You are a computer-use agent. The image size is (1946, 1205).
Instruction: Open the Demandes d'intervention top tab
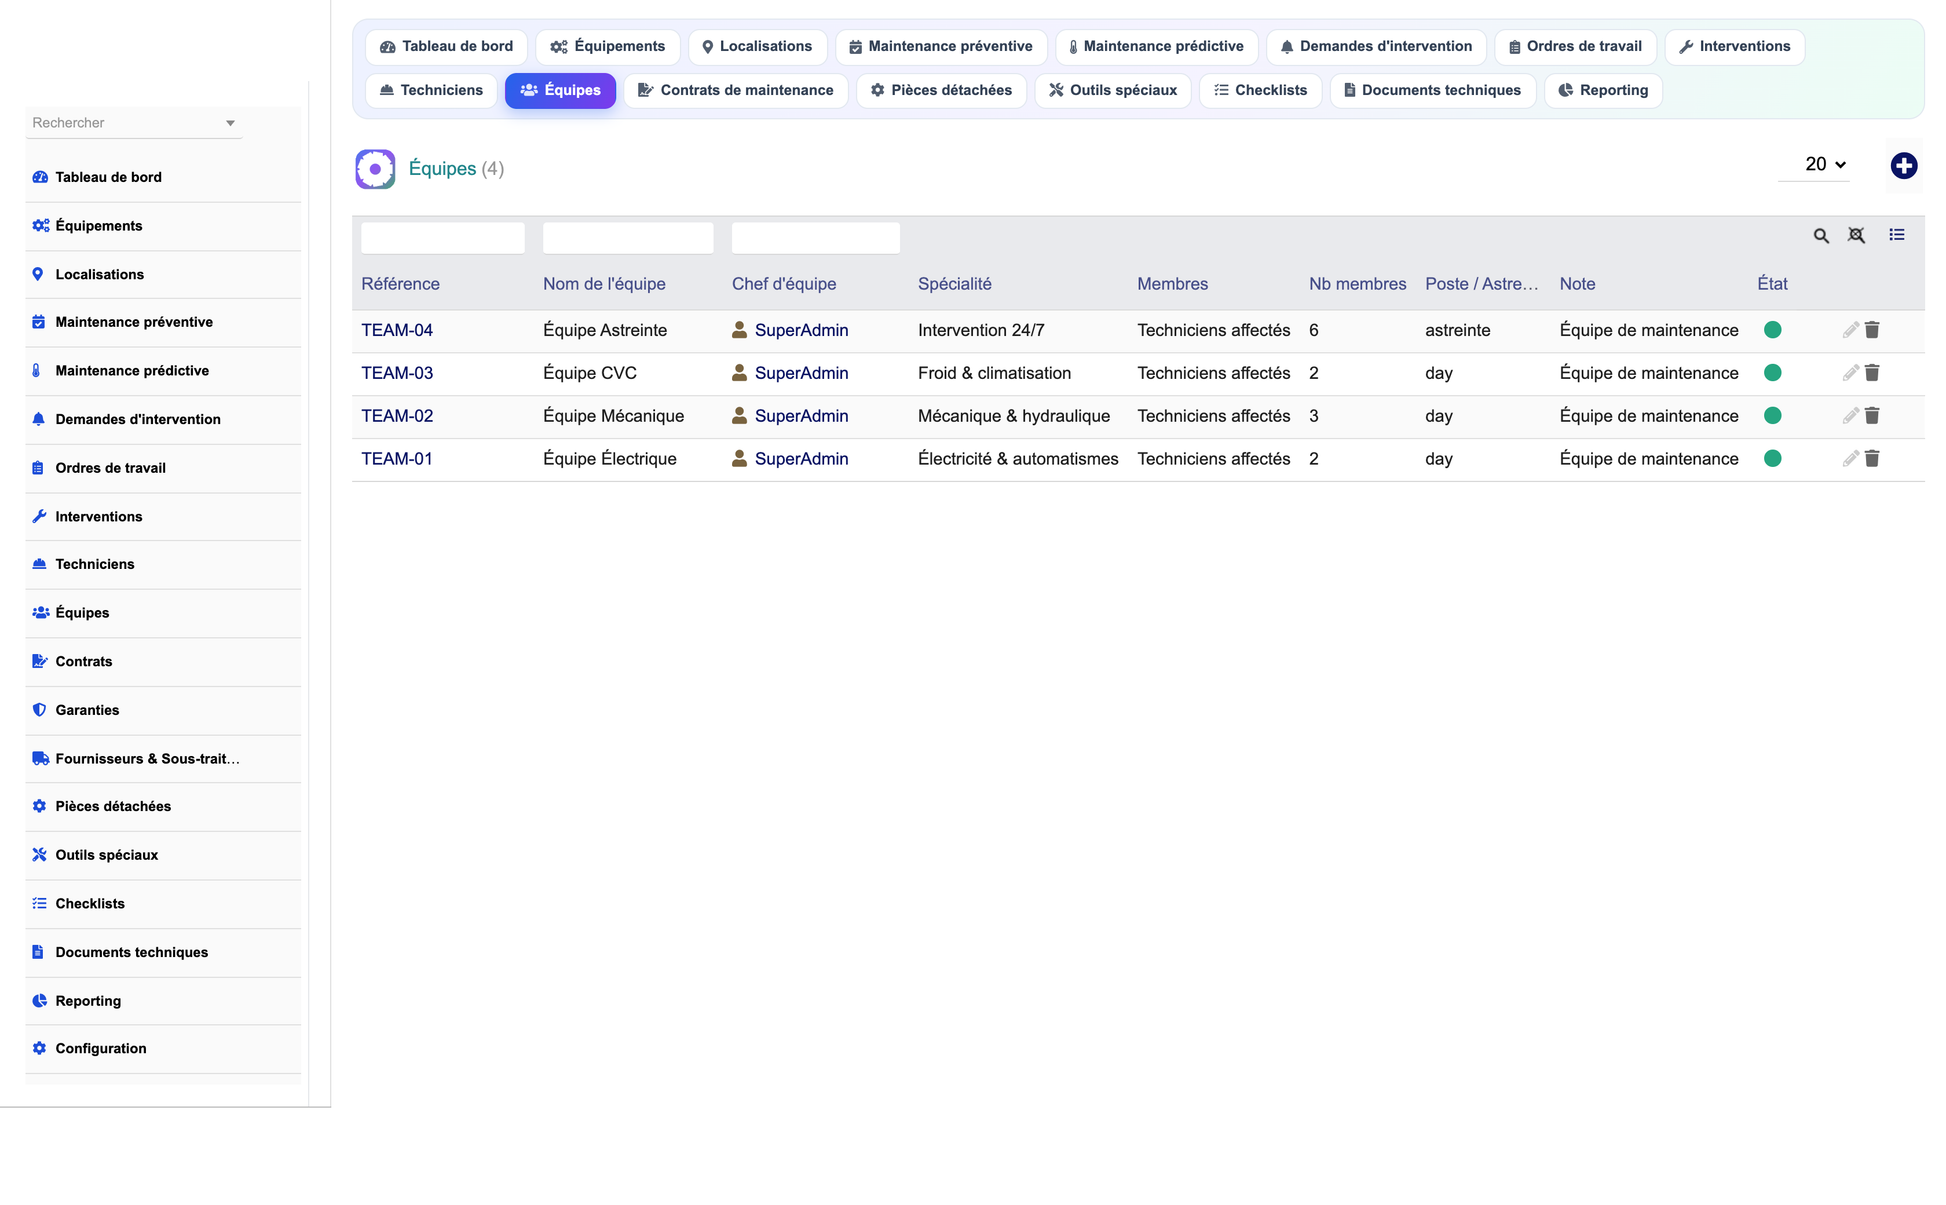1376,47
